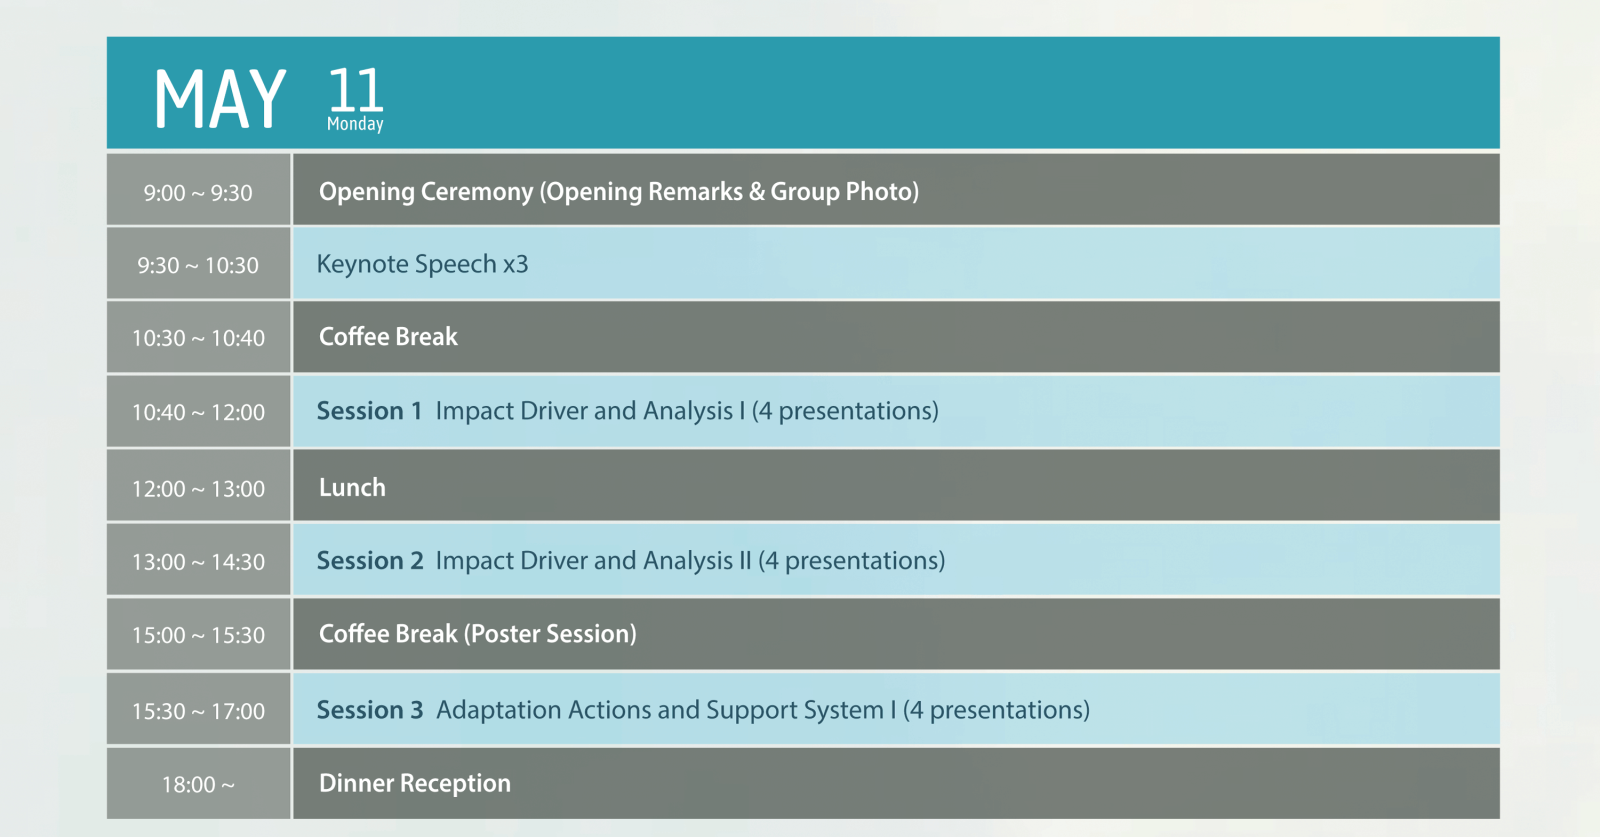Click the 9:30 ~ 10:30 time slot
This screenshot has height=837, width=1600.
point(198,265)
